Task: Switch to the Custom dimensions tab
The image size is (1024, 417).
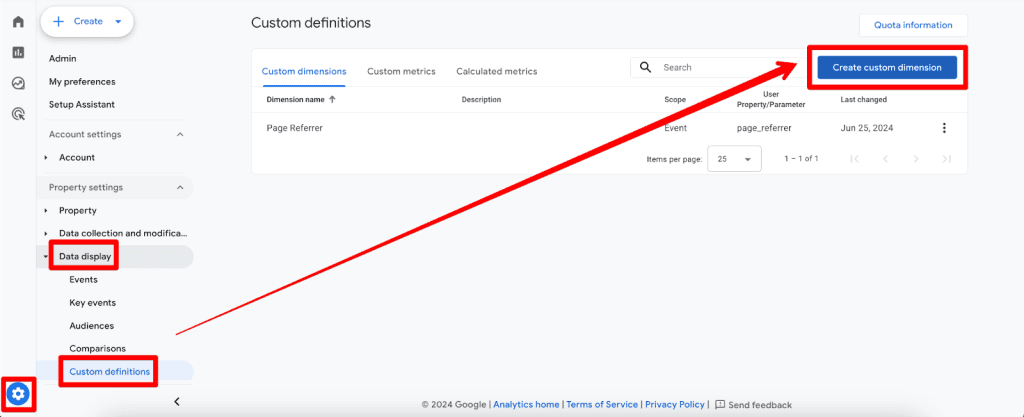Action: pyautogui.click(x=304, y=71)
